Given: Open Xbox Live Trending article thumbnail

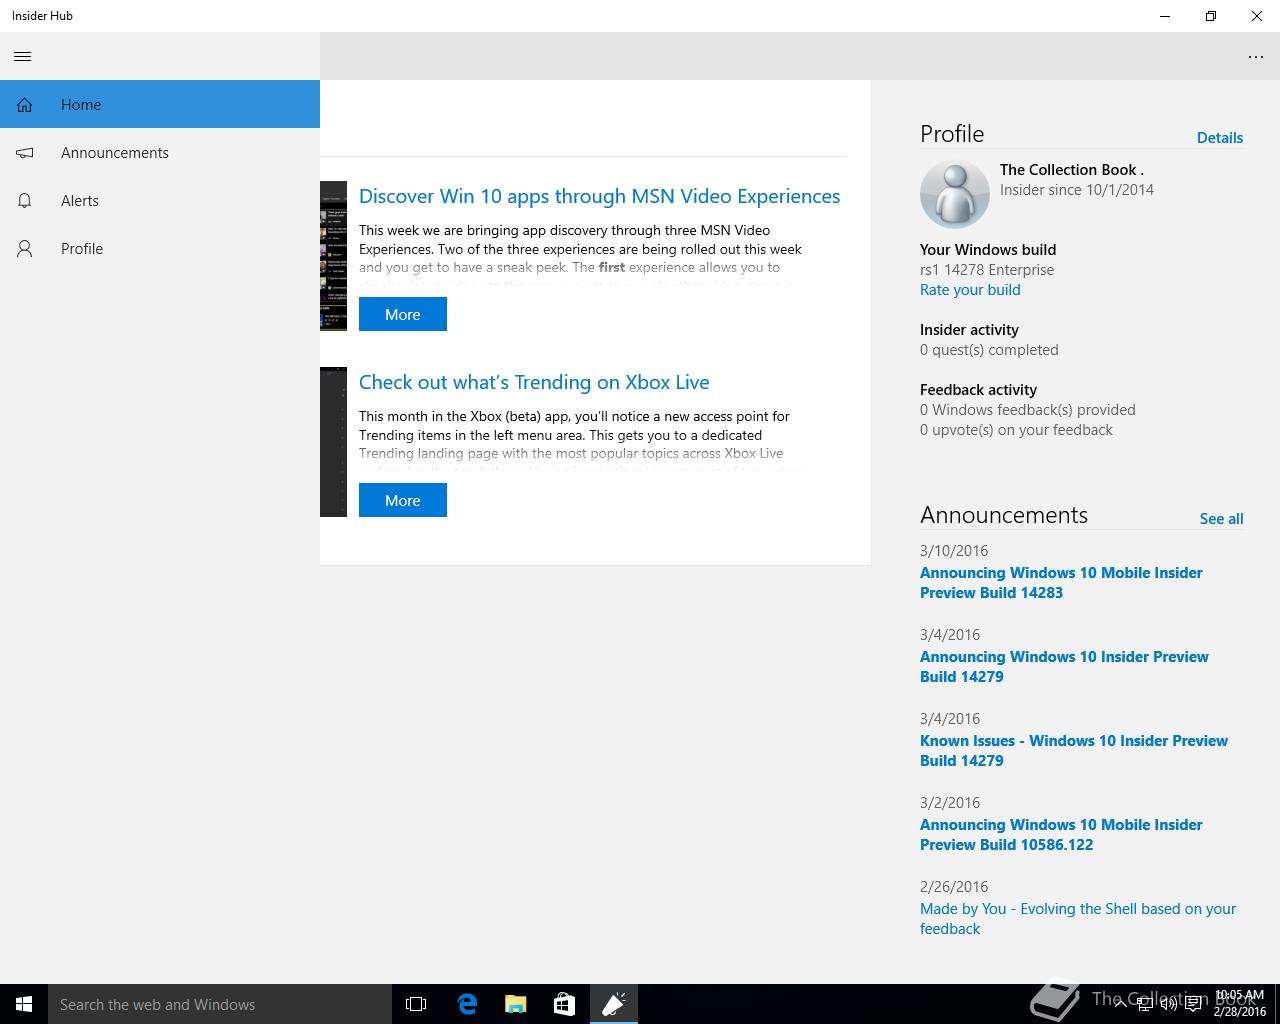Looking at the screenshot, I should click(x=333, y=442).
